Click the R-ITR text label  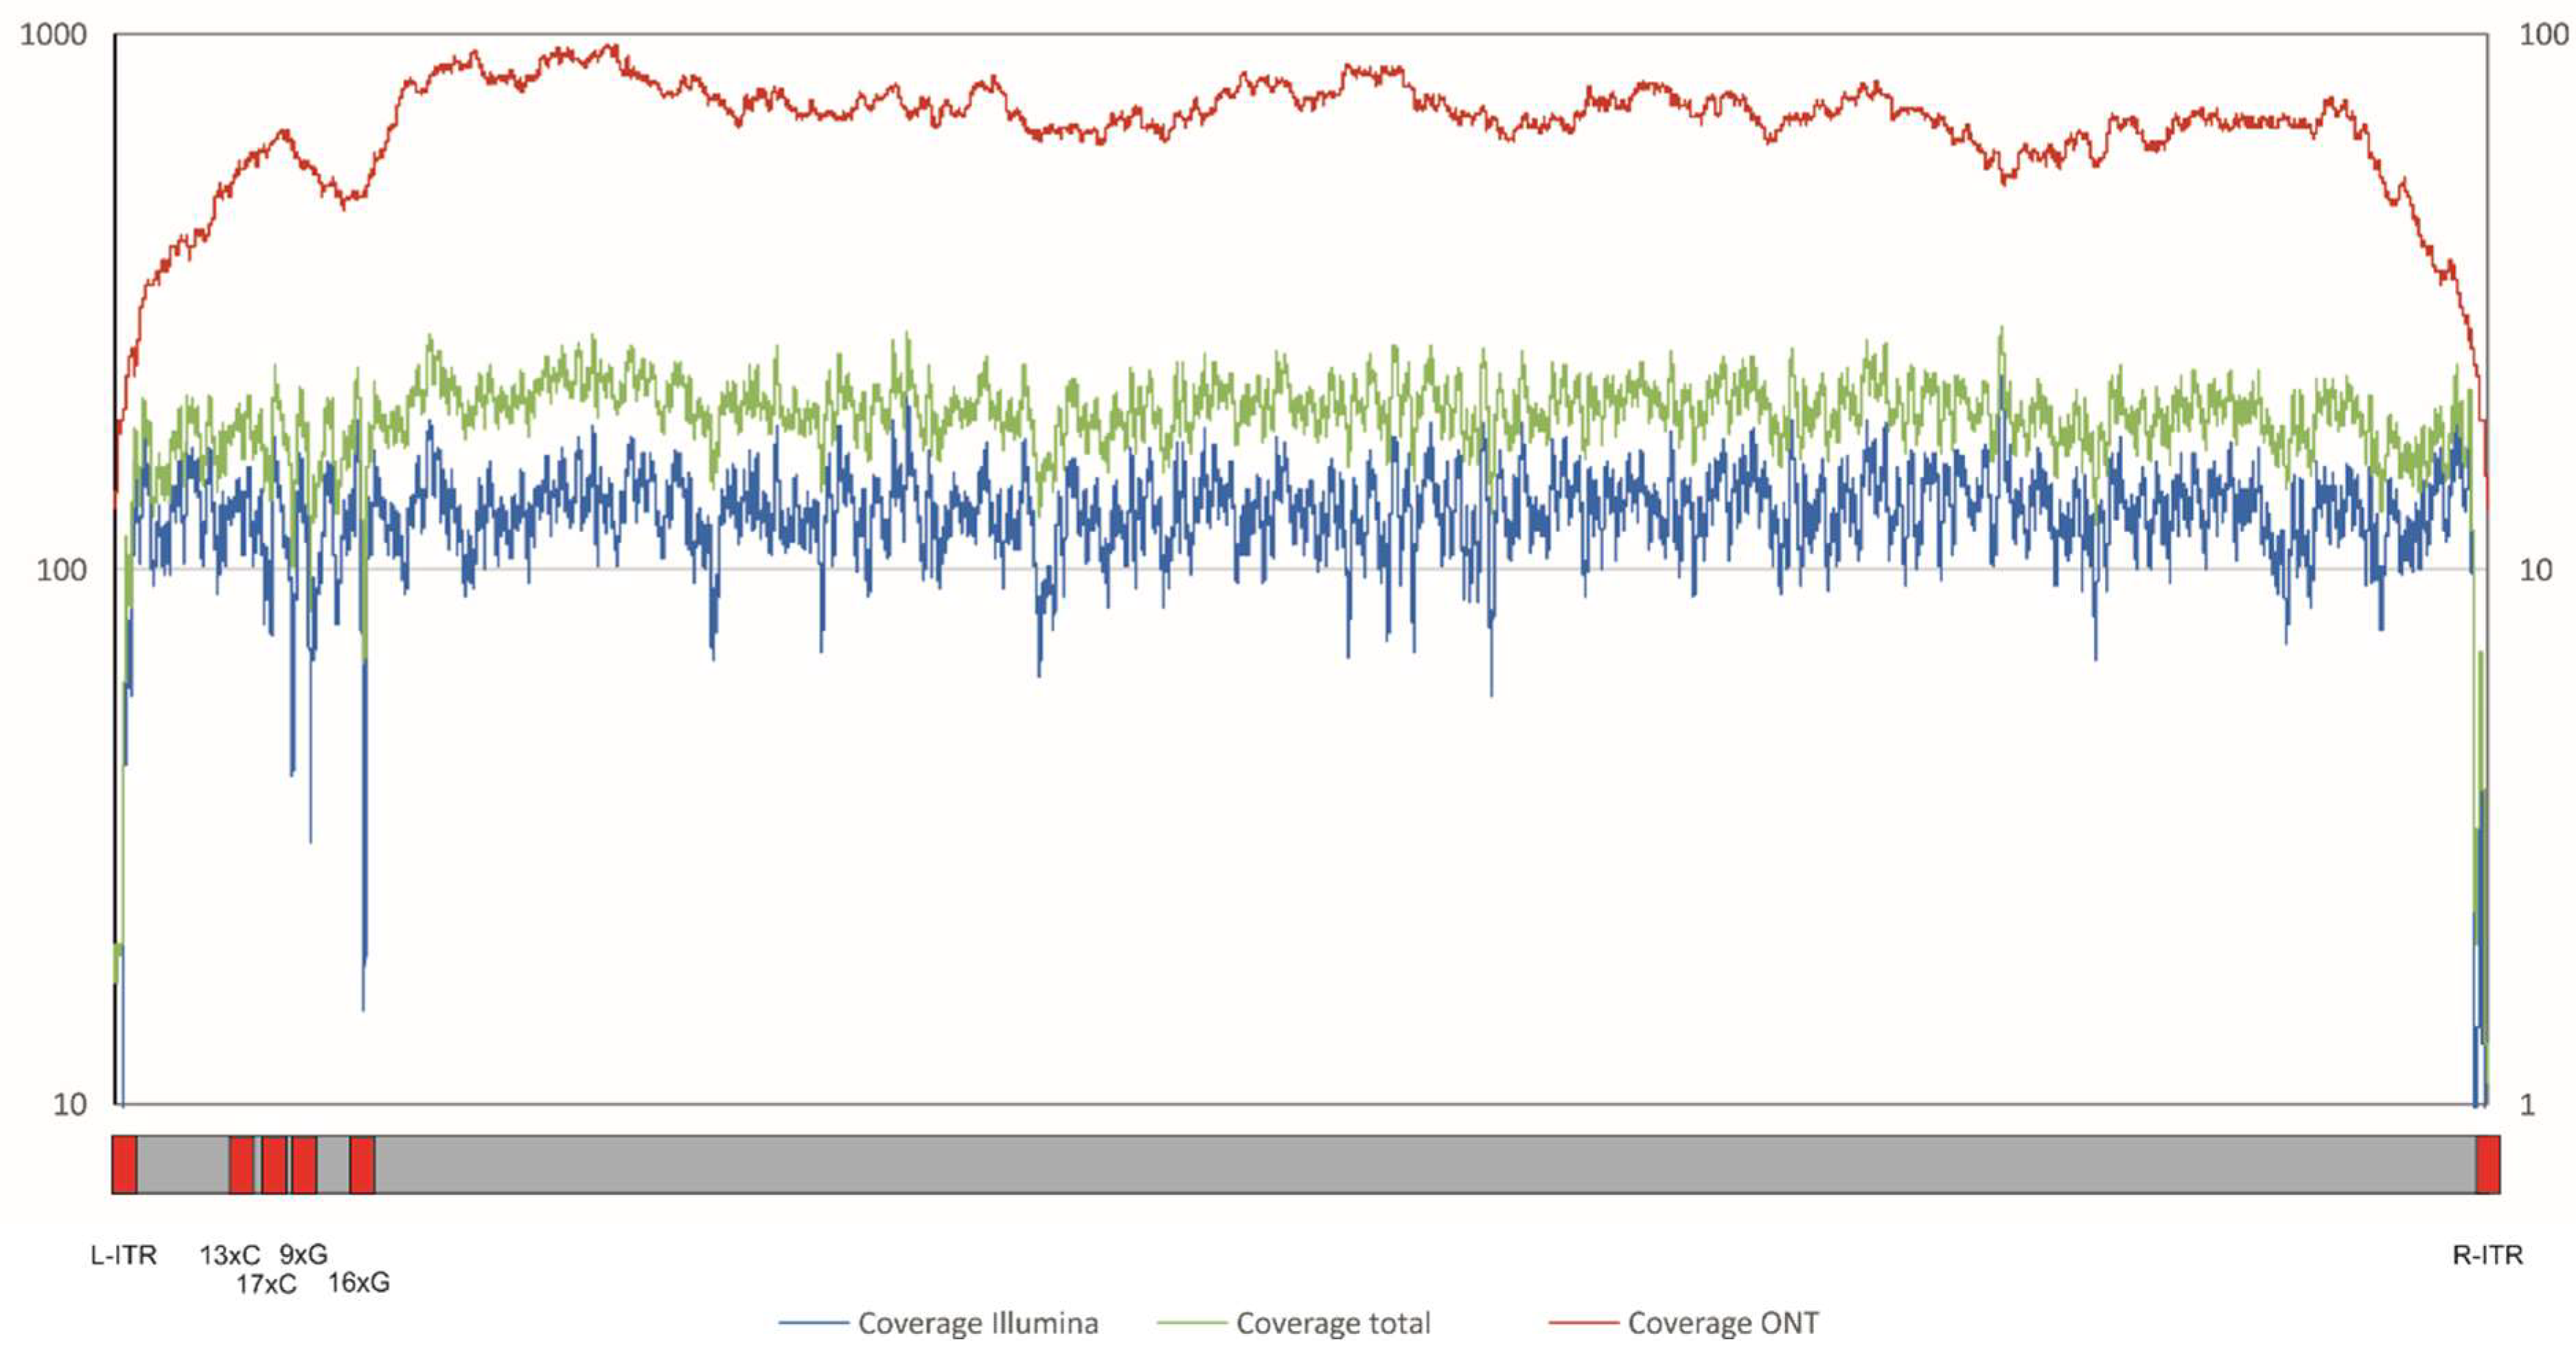pos(2487,1254)
